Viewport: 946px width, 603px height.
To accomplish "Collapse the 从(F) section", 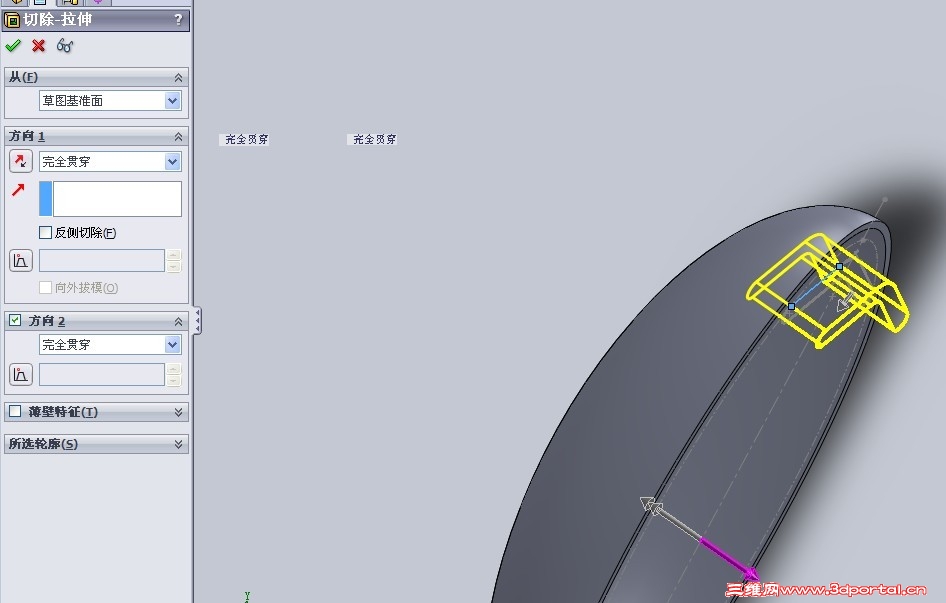I will click(x=179, y=77).
